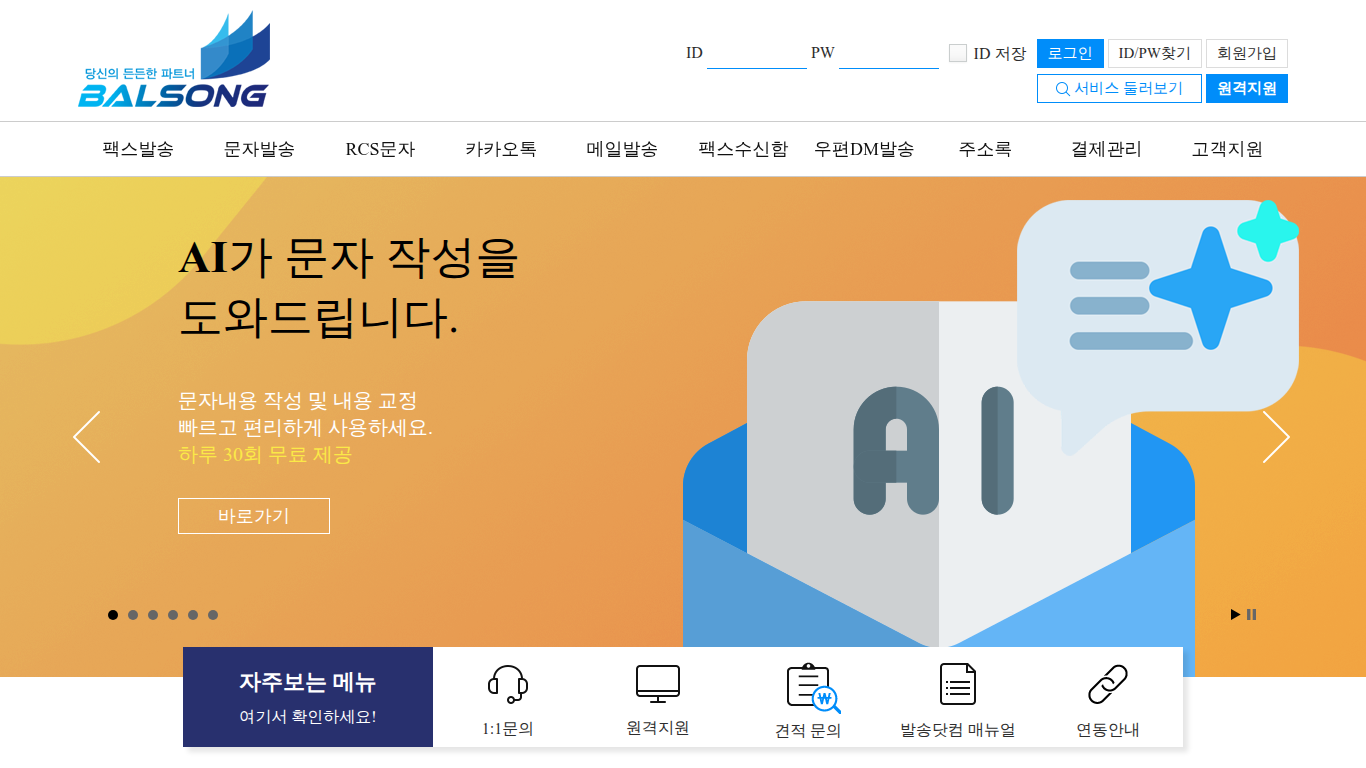Open the RCS문자 menu
The image size is (1366, 768).
pyautogui.click(x=380, y=149)
